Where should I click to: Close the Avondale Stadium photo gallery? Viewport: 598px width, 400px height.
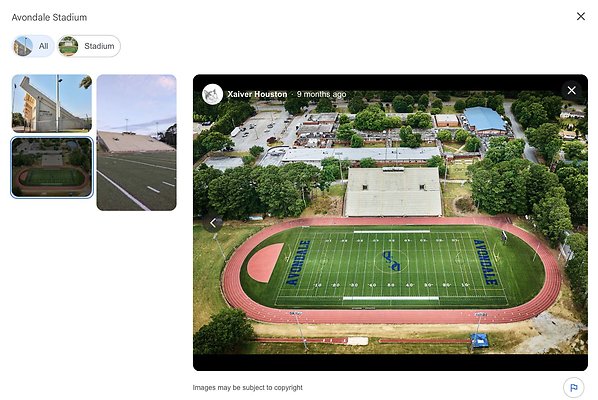tap(580, 16)
